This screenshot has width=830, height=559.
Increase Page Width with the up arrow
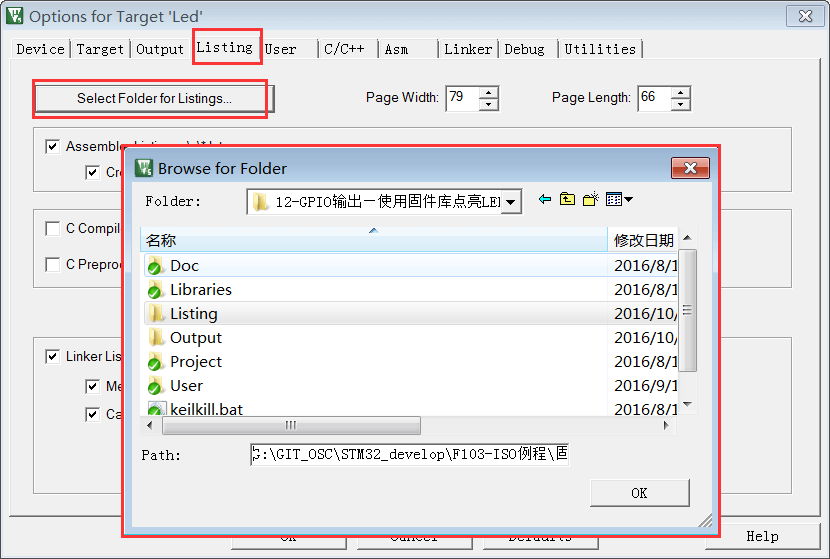click(488, 93)
